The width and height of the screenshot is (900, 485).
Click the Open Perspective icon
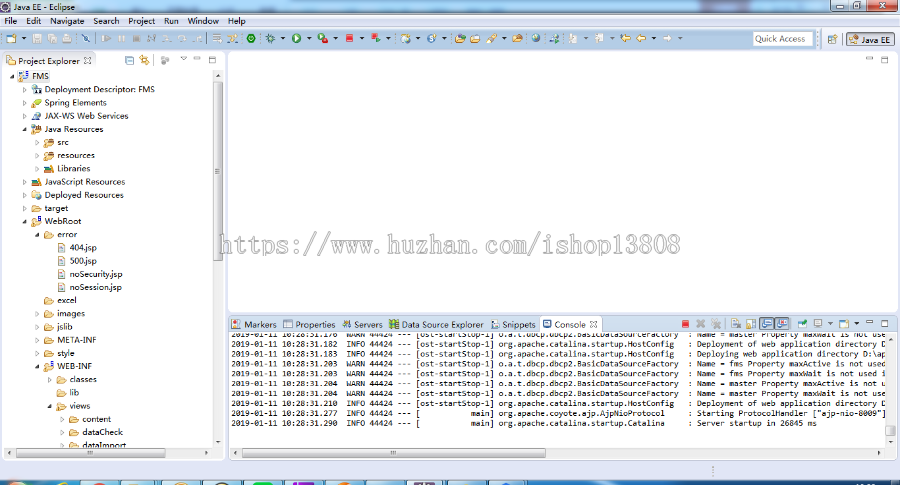(x=832, y=39)
